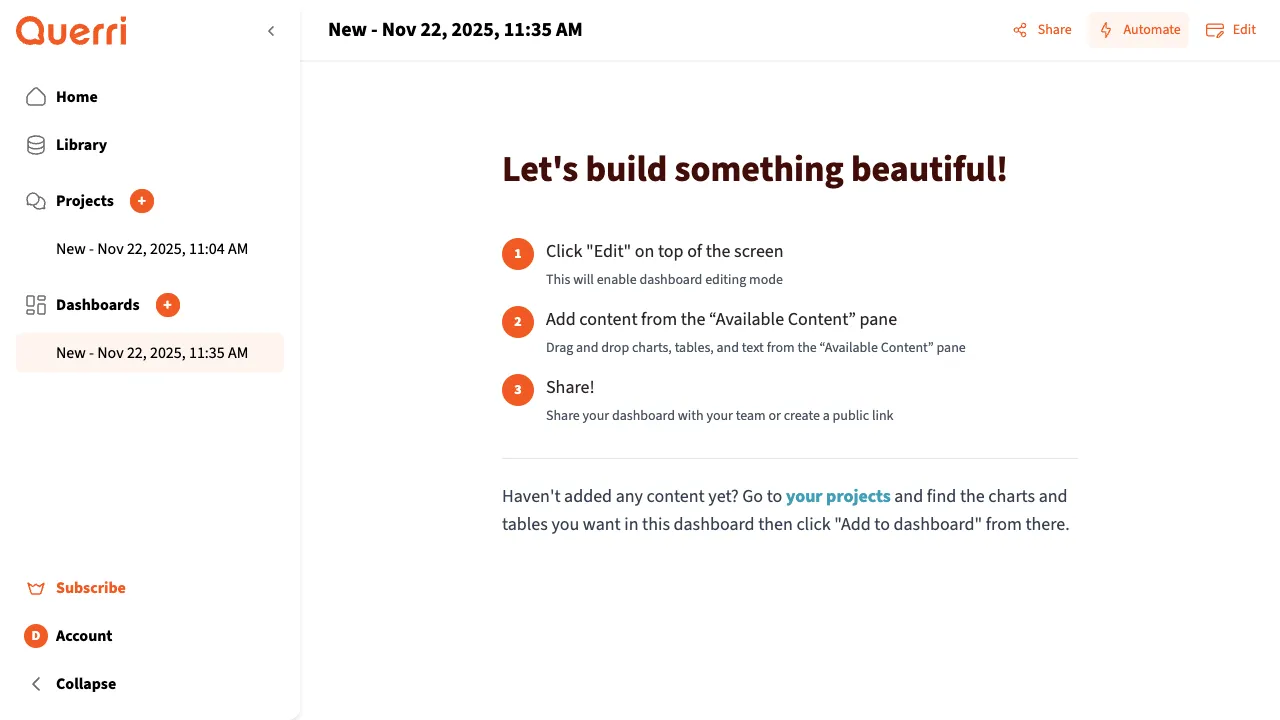1280x720 pixels.
Task: Collapse sidebar using top chevron arrow
Action: pos(271,31)
